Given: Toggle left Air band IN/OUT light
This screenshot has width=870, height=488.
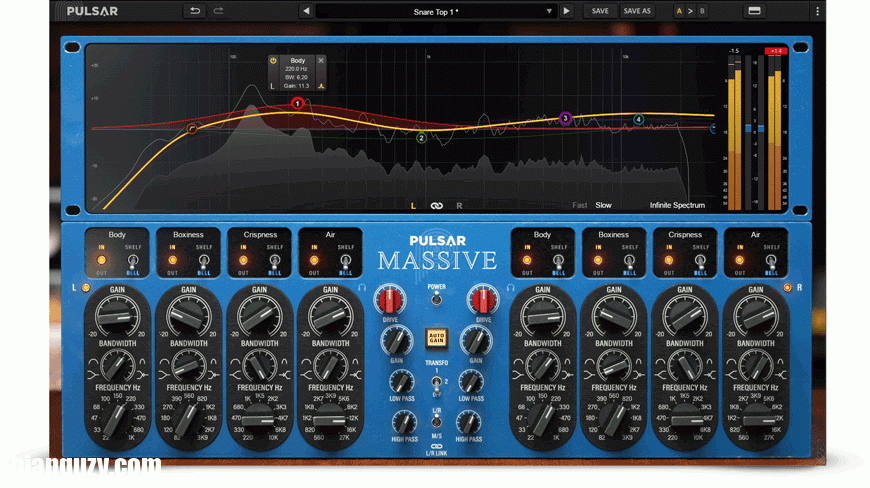Looking at the screenshot, I should coord(314,260).
